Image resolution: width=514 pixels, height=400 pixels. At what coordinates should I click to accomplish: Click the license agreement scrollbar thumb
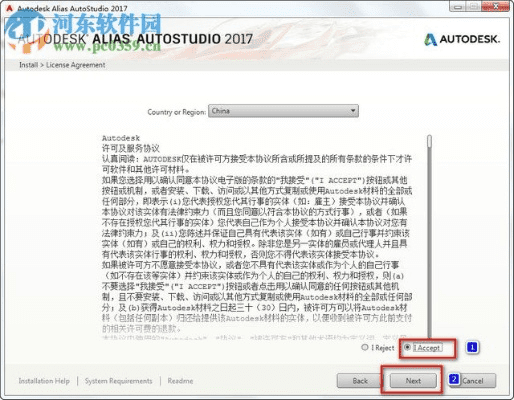430,141
